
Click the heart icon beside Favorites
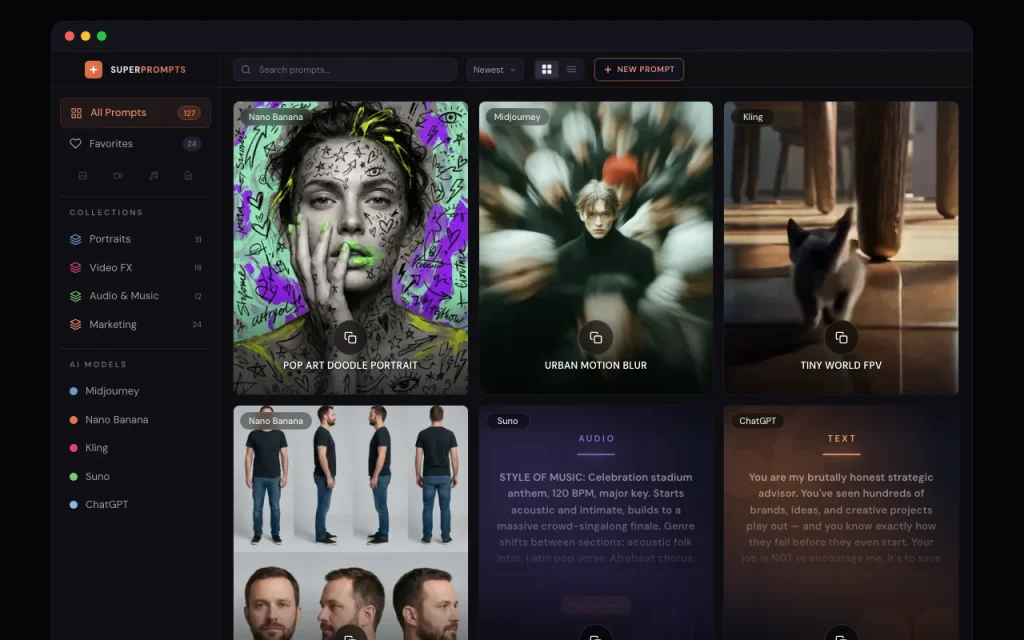(76, 144)
